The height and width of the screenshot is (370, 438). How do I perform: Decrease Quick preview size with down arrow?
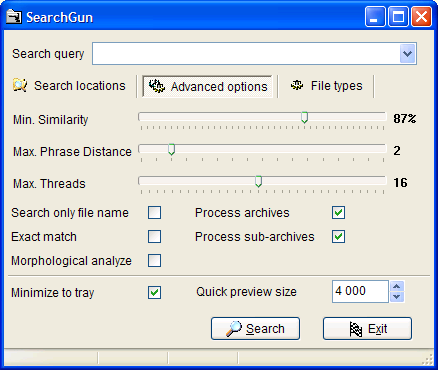click(397, 297)
